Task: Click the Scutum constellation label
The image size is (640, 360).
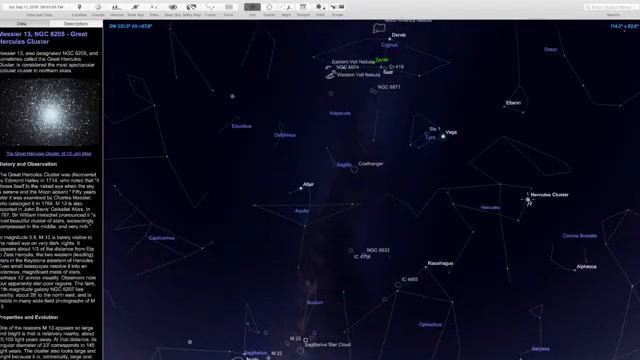Action: coord(315,302)
